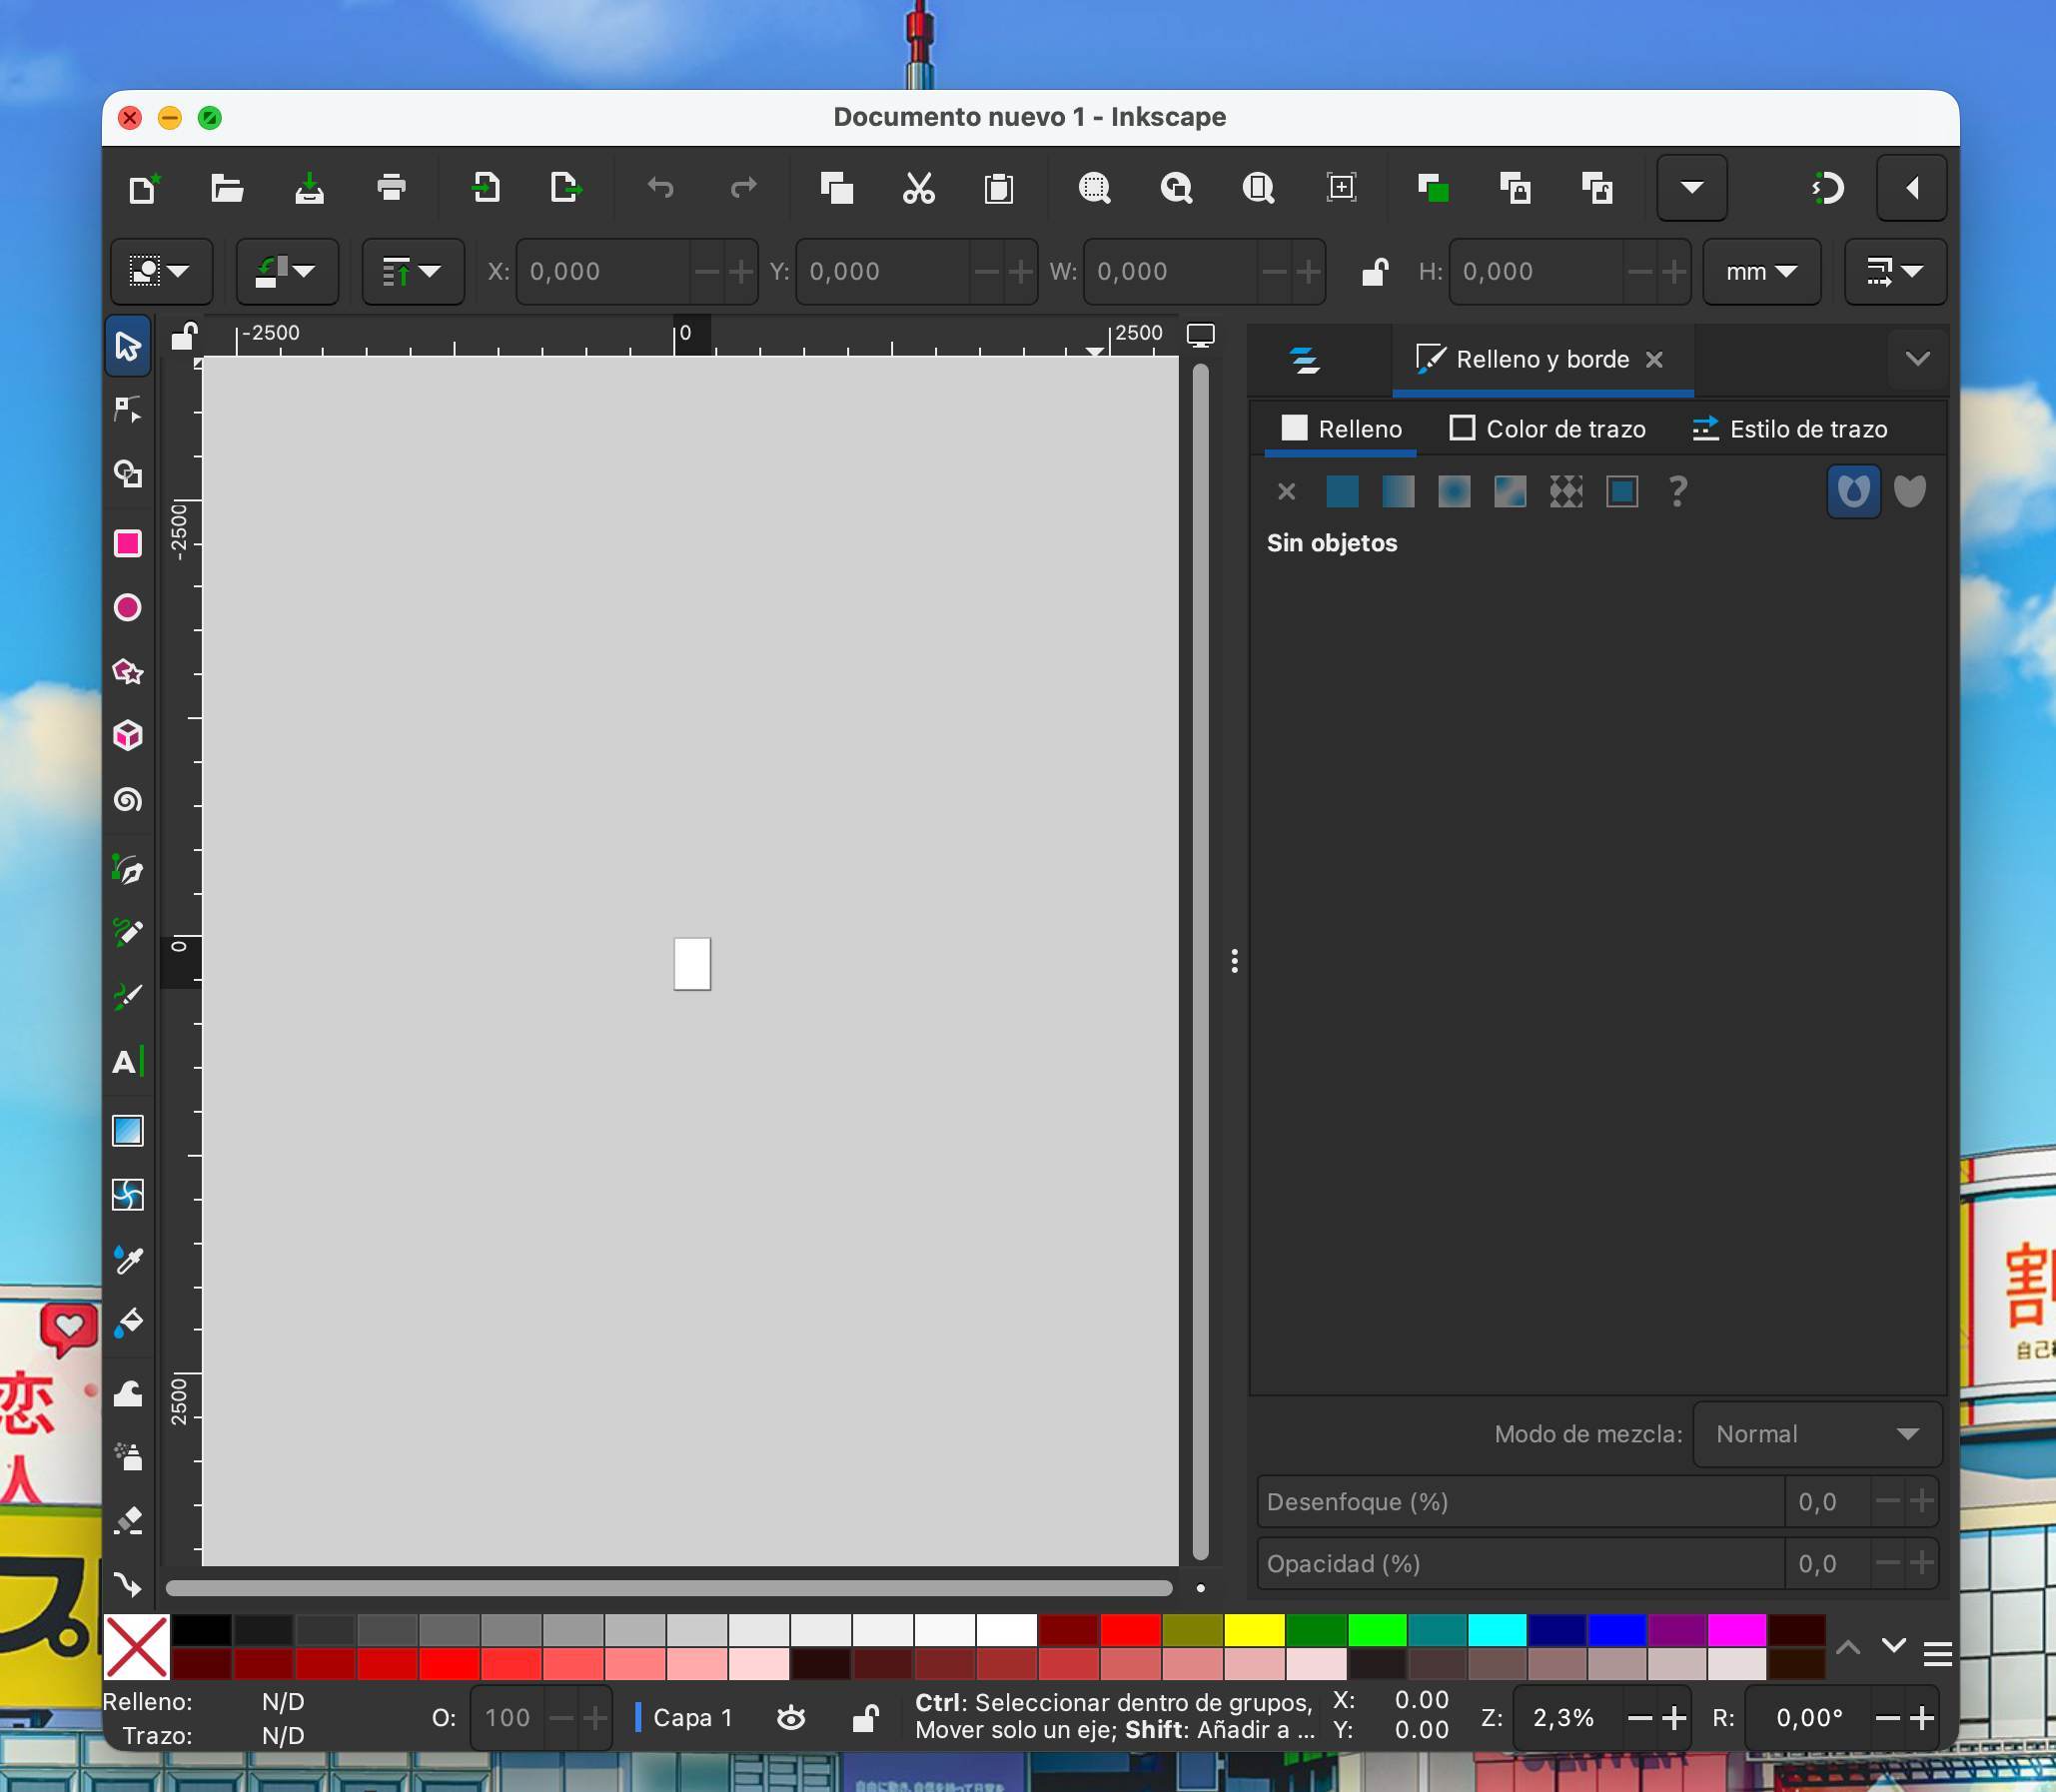Image resolution: width=2056 pixels, height=1792 pixels.
Task: Select the Gradient tool
Action: 127,1131
